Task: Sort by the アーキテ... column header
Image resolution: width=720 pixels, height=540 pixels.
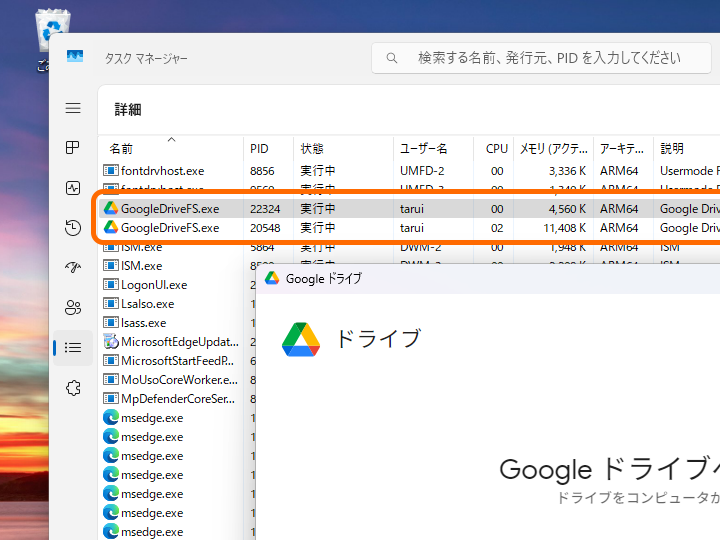Action: pyautogui.click(x=622, y=149)
